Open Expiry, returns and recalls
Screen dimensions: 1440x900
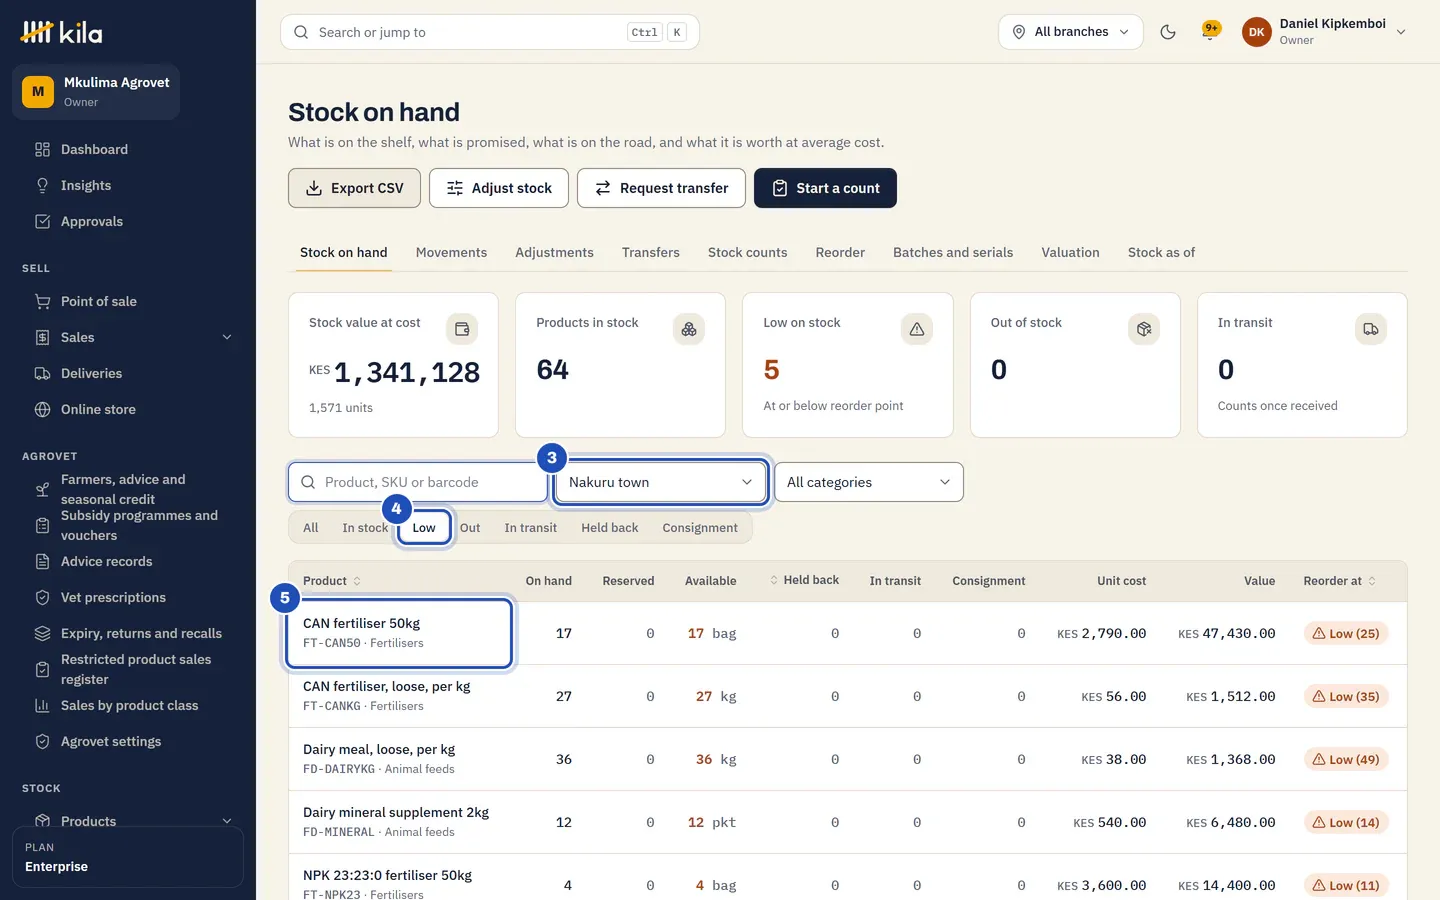pyautogui.click(x=128, y=633)
